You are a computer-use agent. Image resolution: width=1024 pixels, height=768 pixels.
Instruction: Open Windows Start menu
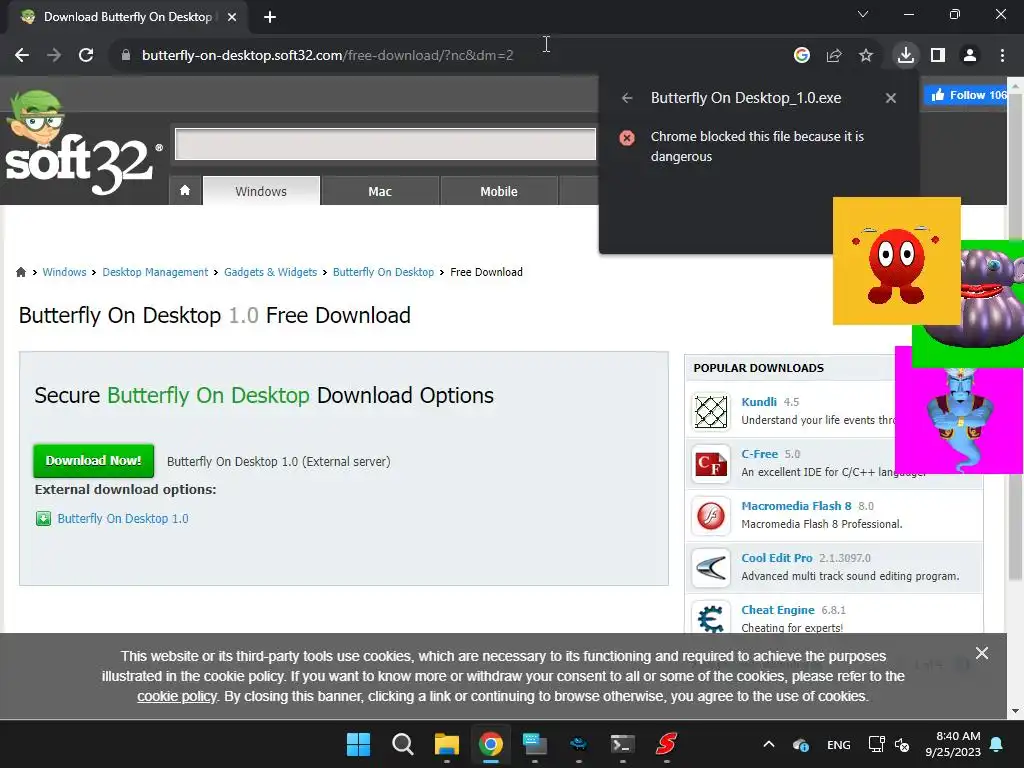click(x=358, y=744)
